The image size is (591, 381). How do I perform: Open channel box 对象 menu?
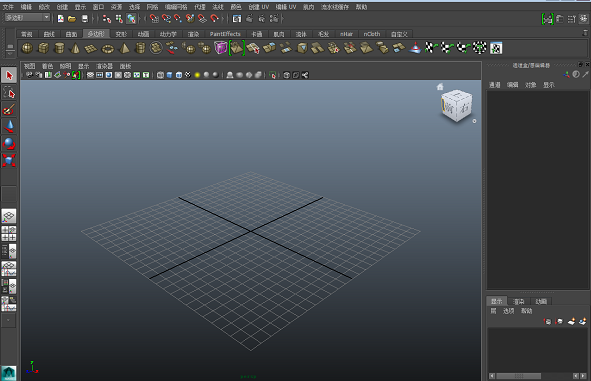point(531,85)
